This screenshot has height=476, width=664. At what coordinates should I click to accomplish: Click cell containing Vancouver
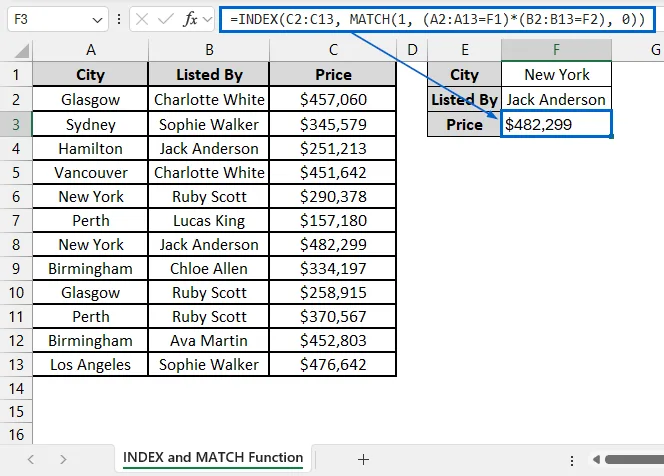[x=91, y=172]
